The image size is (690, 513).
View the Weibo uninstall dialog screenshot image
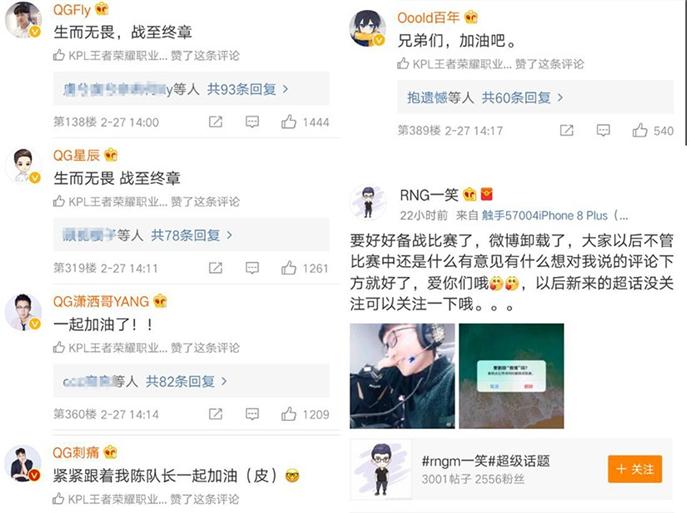(x=511, y=376)
